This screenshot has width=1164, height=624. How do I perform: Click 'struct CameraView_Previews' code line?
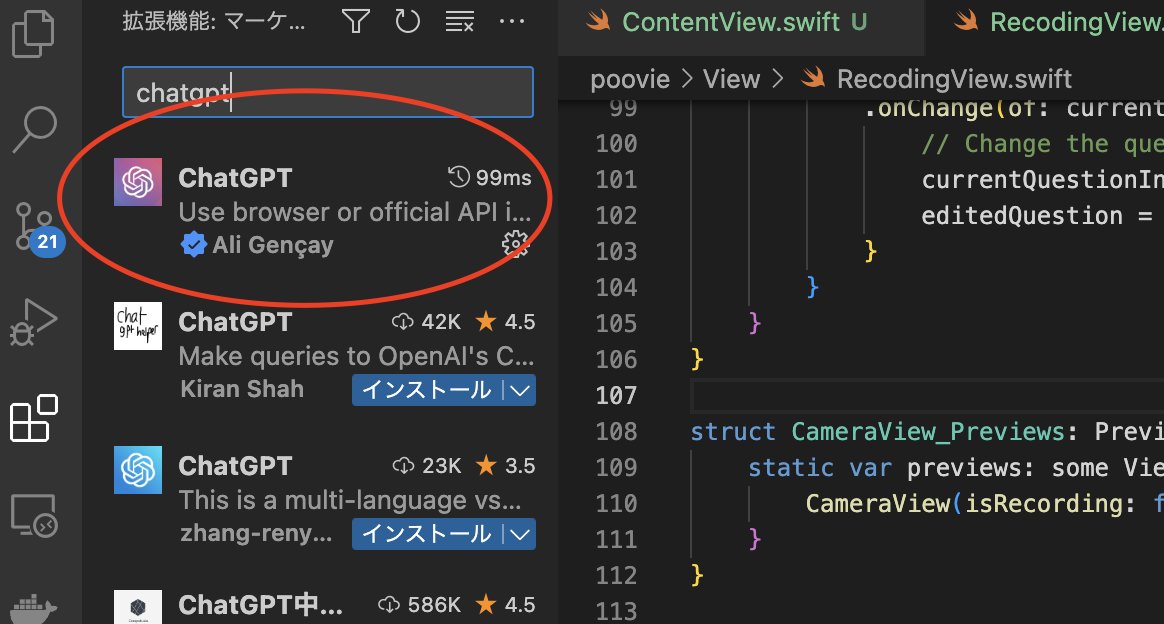(926, 431)
